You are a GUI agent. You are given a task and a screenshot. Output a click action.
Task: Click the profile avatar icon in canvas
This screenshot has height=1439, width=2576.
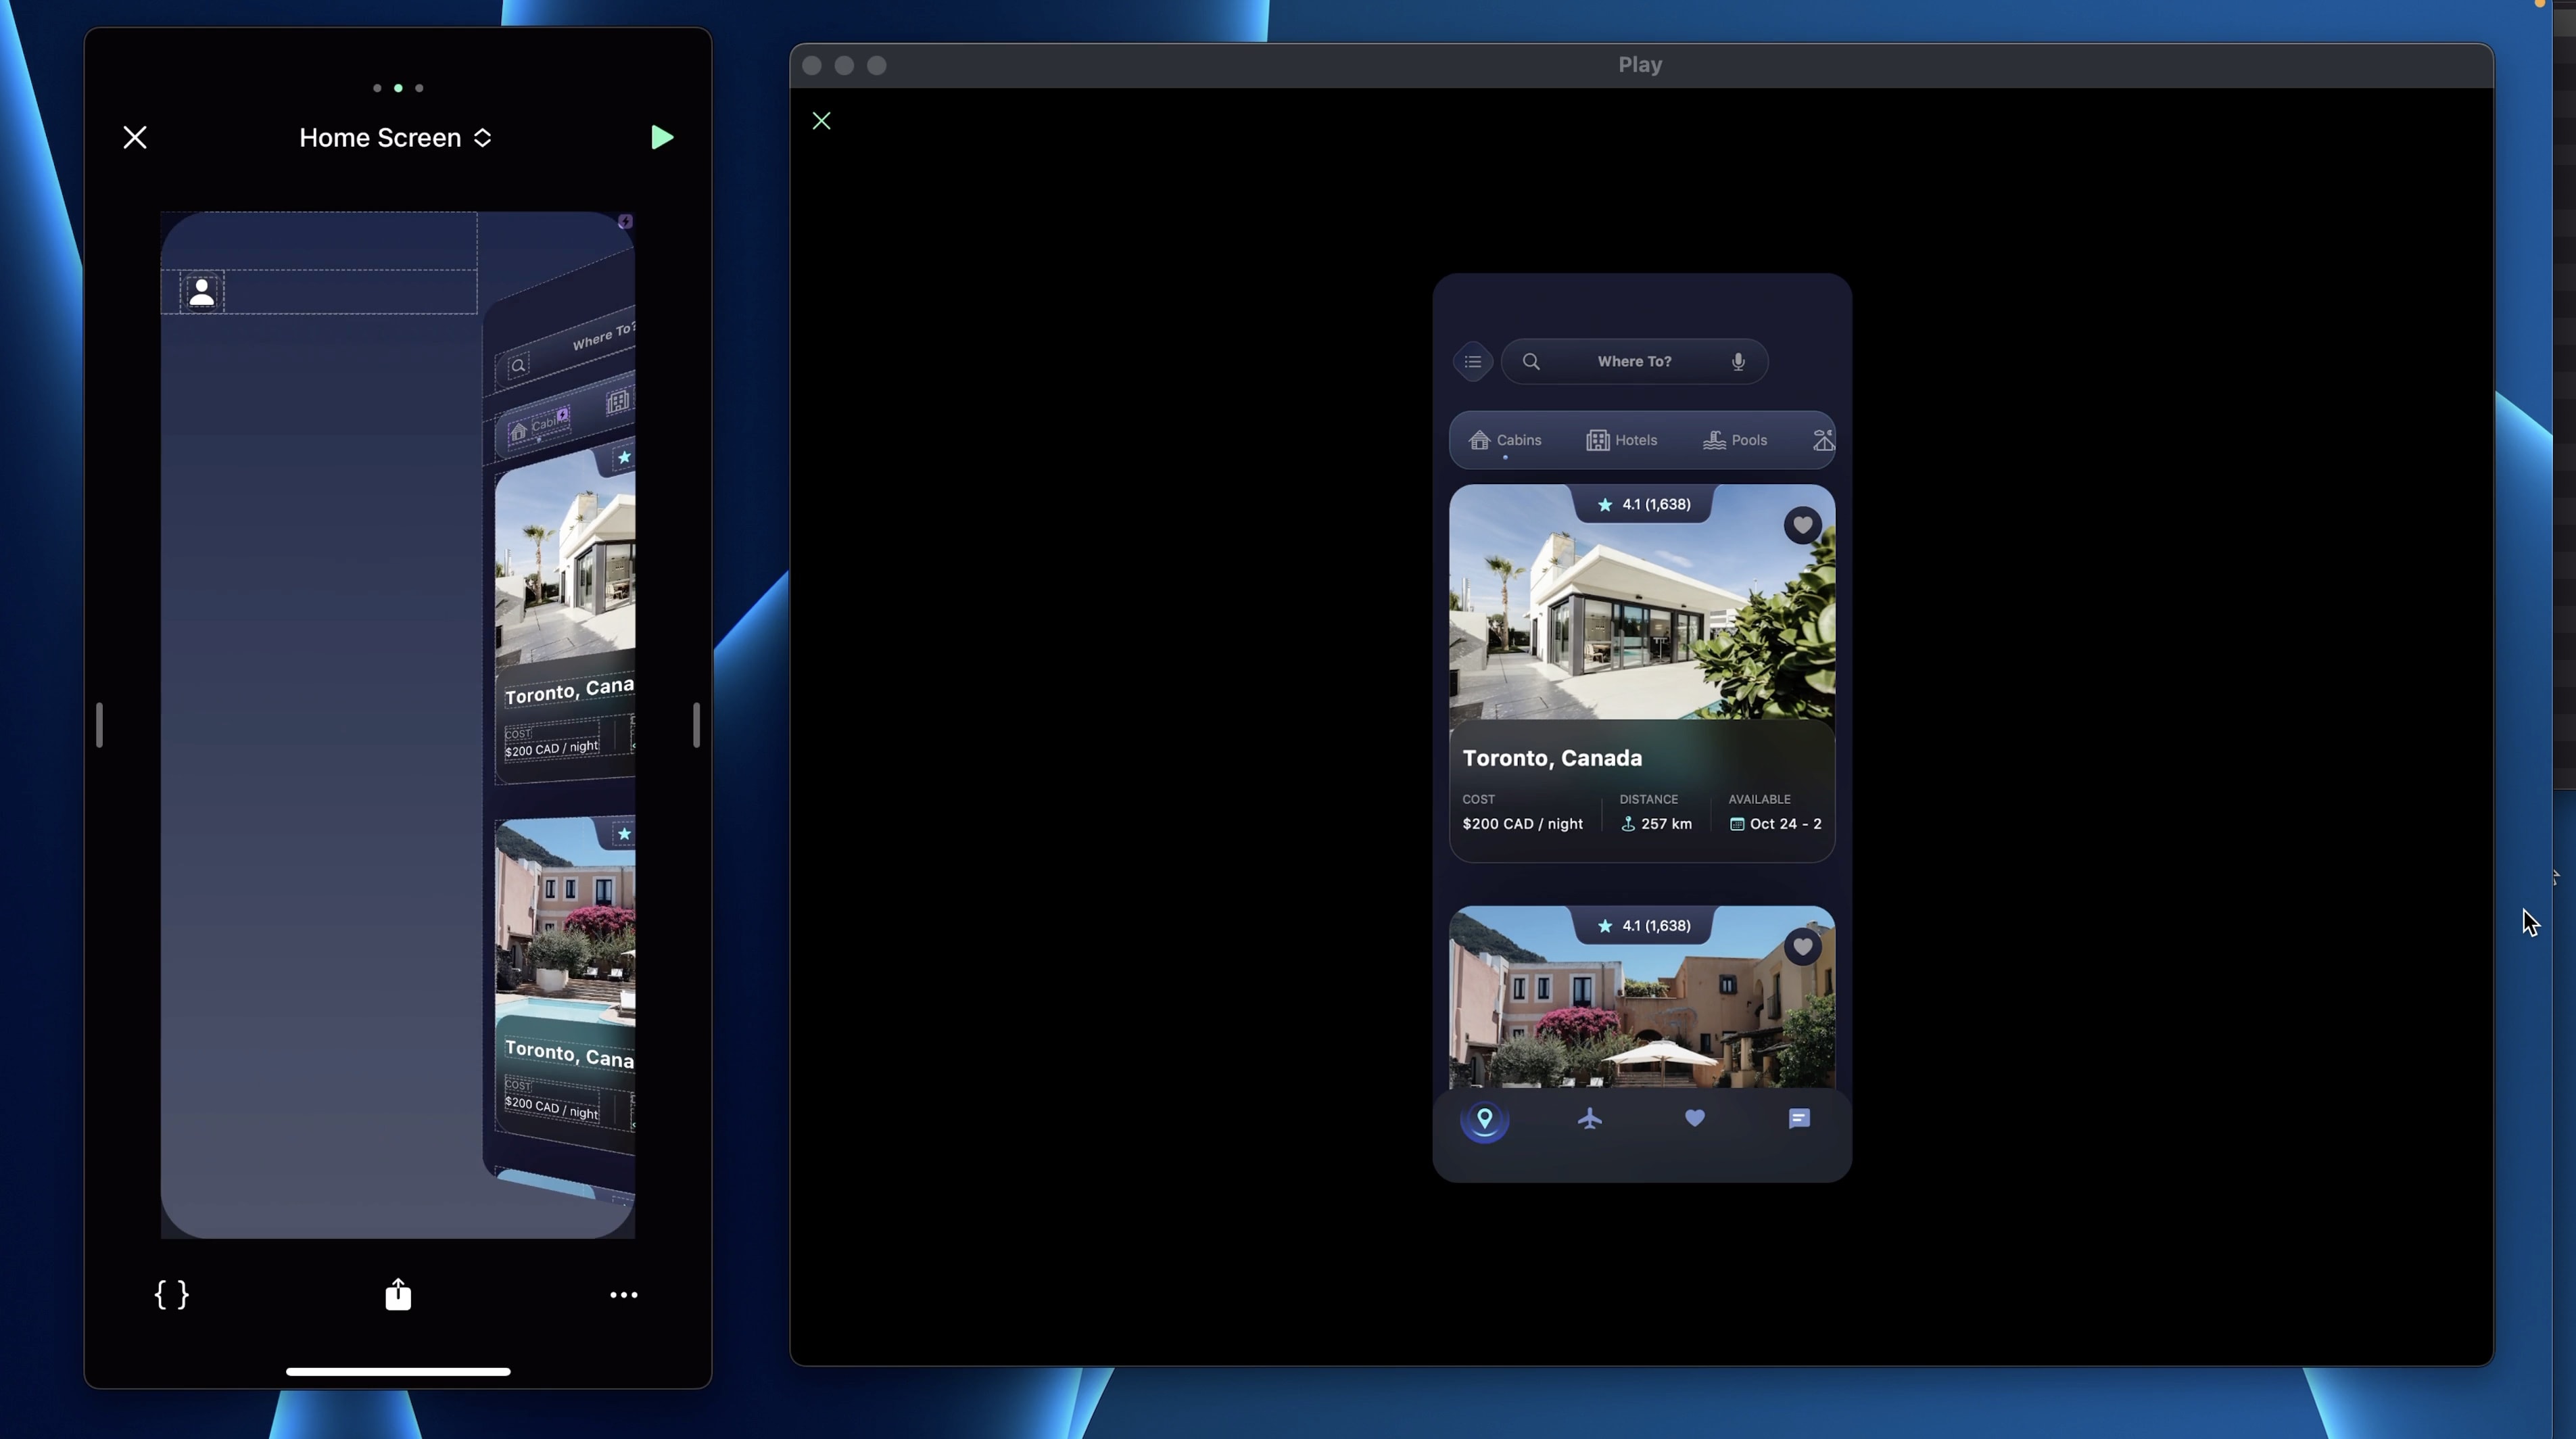pos(202,292)
